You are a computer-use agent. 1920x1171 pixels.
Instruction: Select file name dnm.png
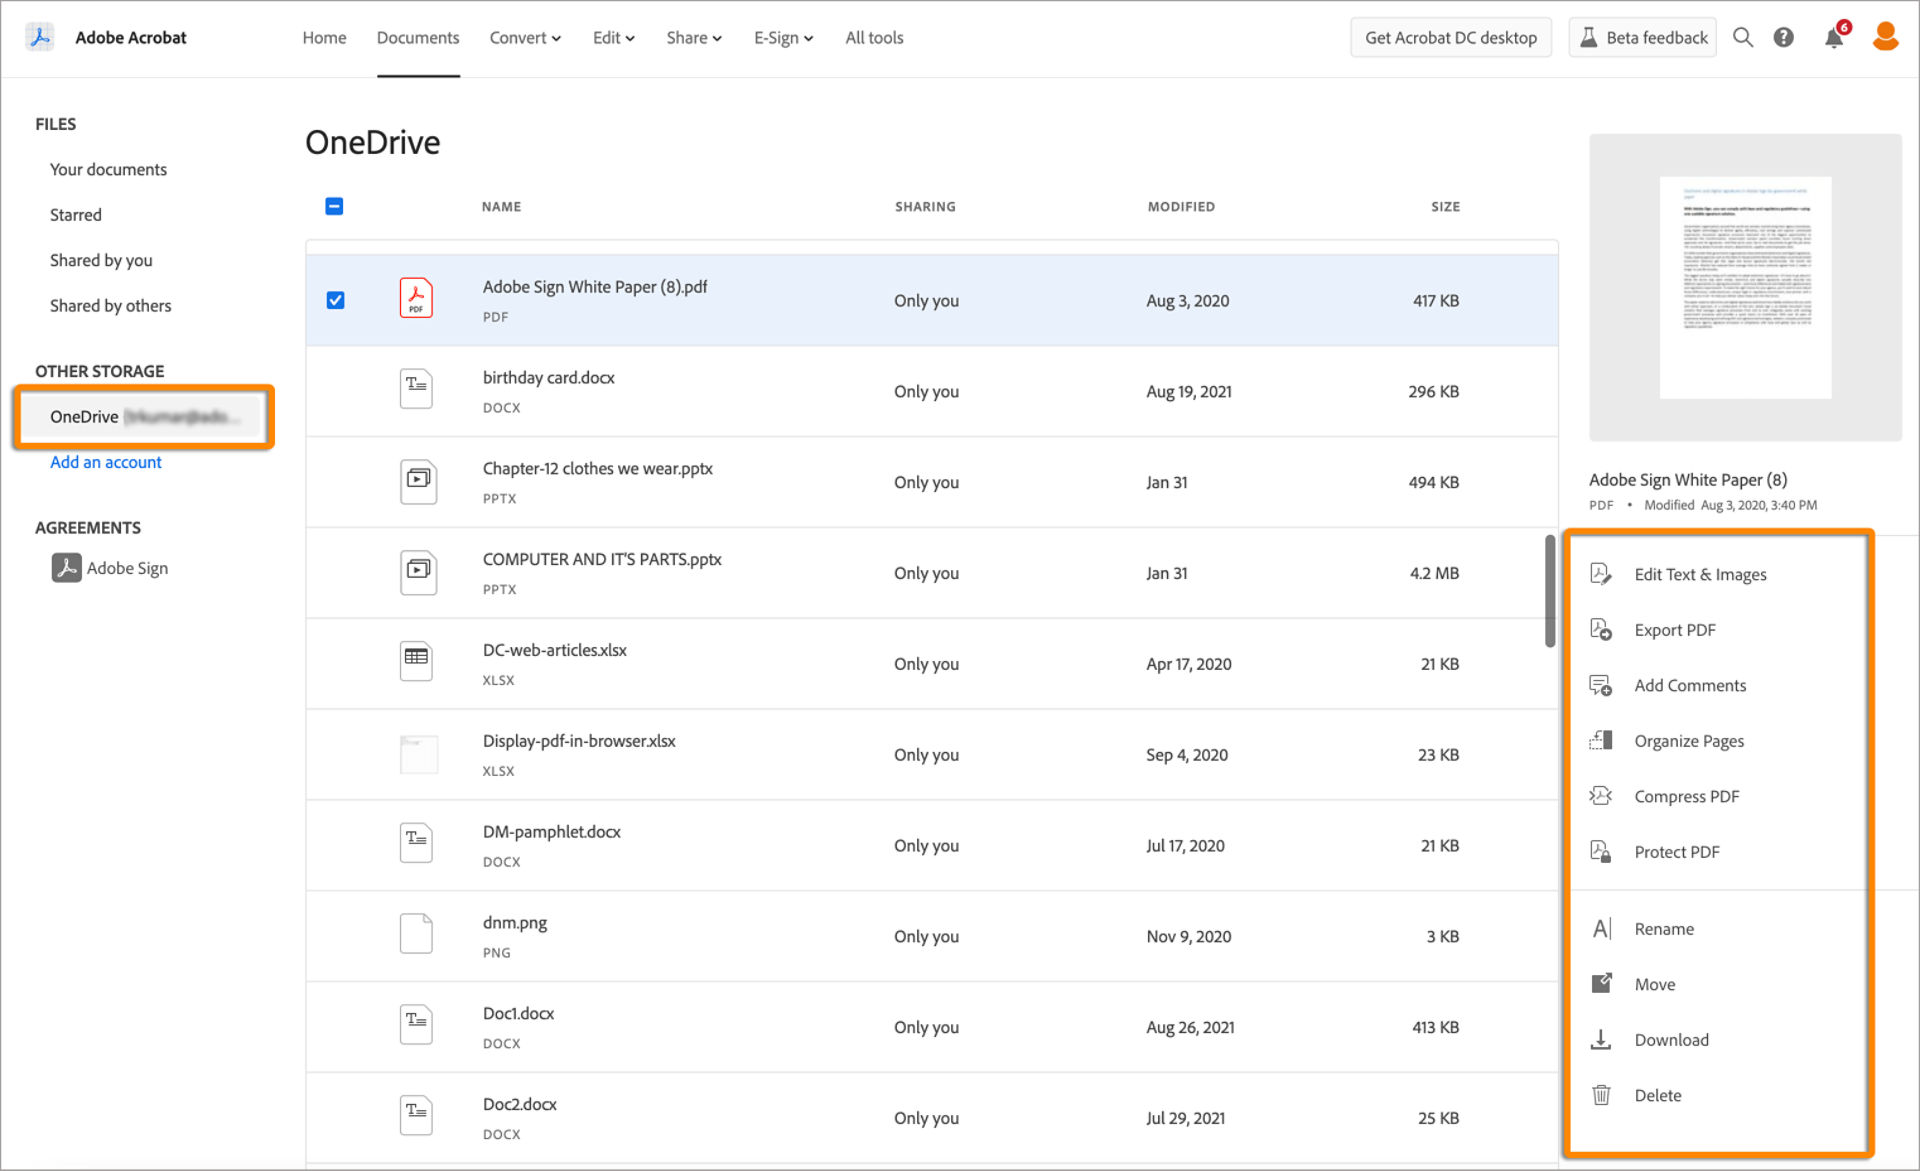click(x=515, y=923)
